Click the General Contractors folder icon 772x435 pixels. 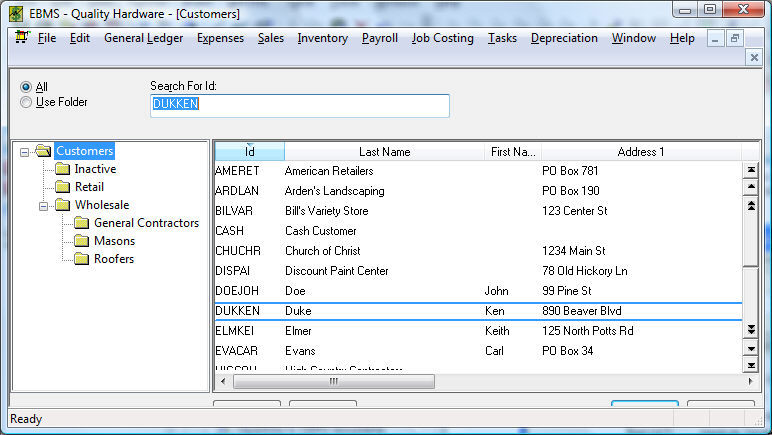pos(81,223)
